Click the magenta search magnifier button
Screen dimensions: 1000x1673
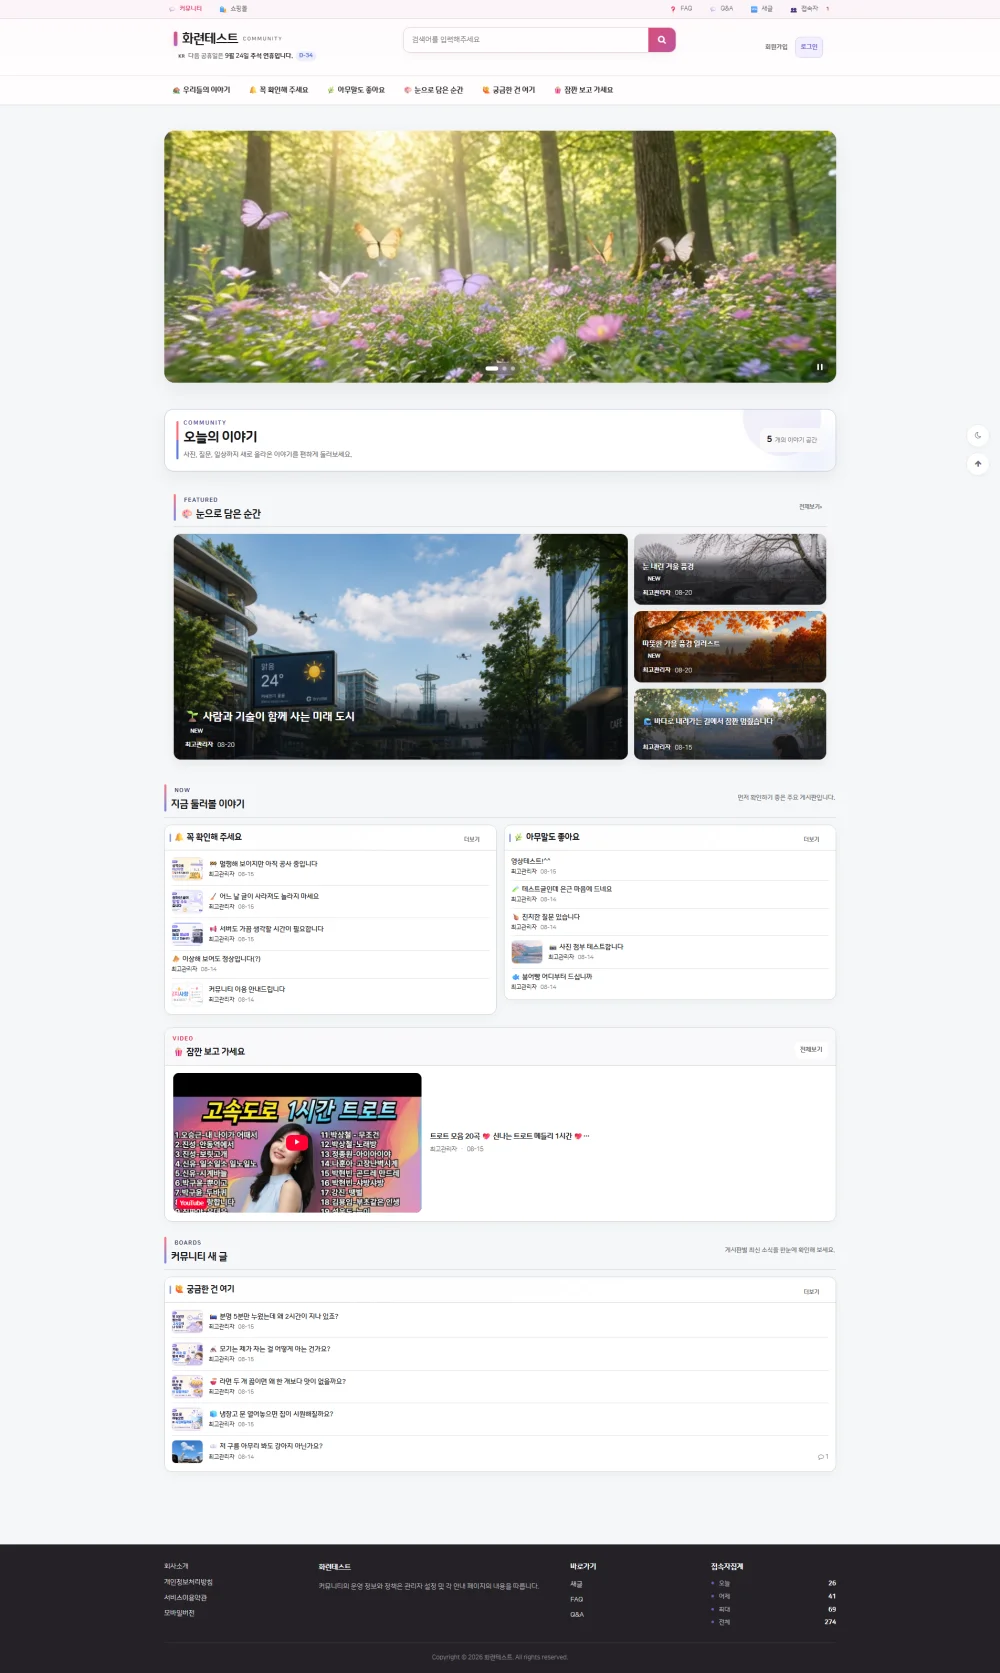point(662,40)
